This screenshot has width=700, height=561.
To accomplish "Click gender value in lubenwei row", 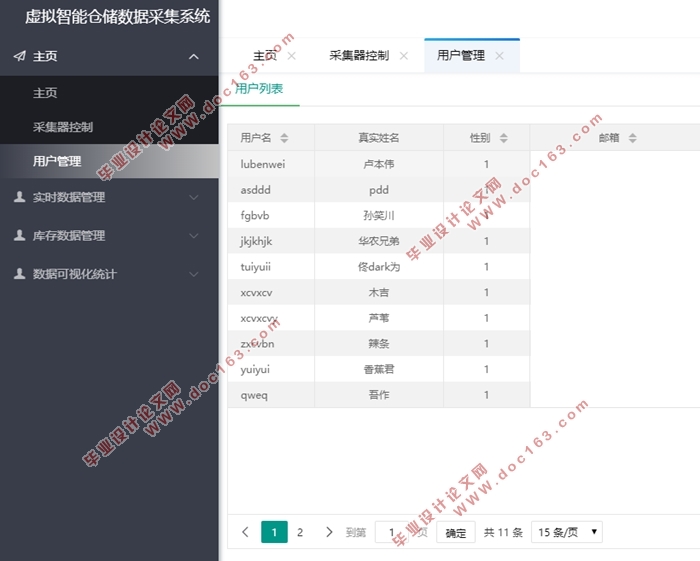I will (486, 164).
